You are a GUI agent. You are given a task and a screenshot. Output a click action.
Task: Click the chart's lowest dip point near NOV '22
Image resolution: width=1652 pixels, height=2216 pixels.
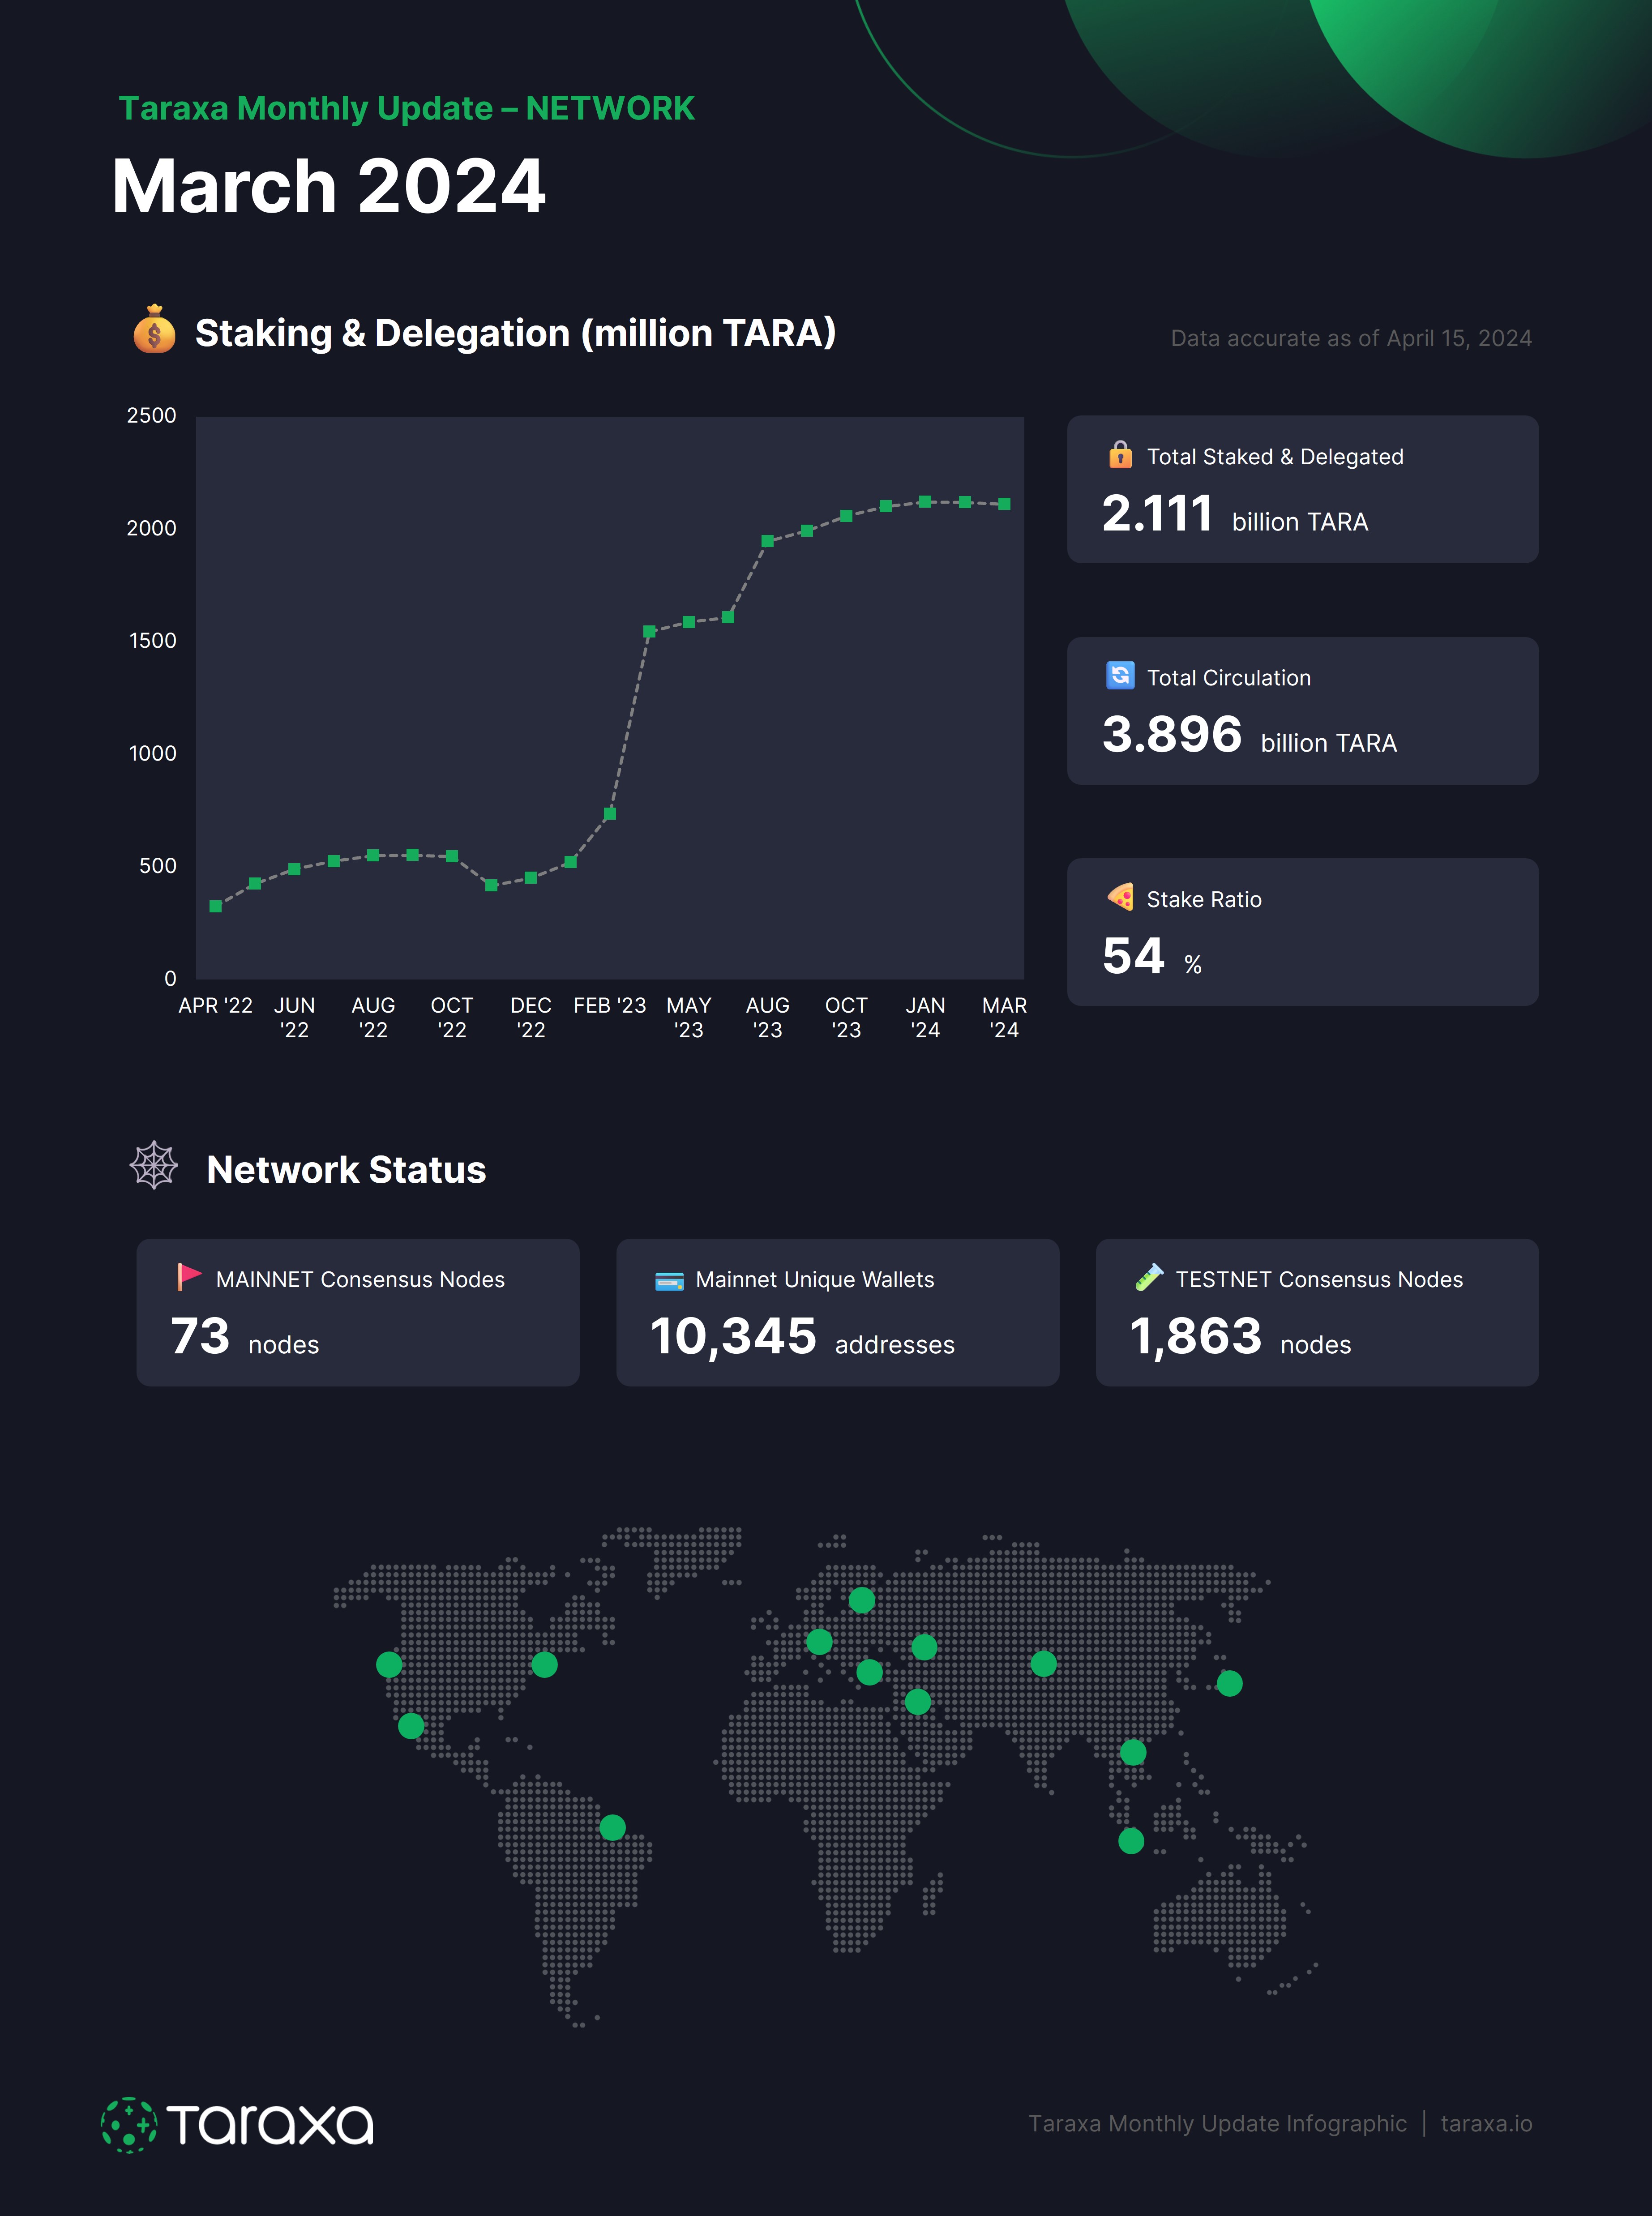coord(491,885)
